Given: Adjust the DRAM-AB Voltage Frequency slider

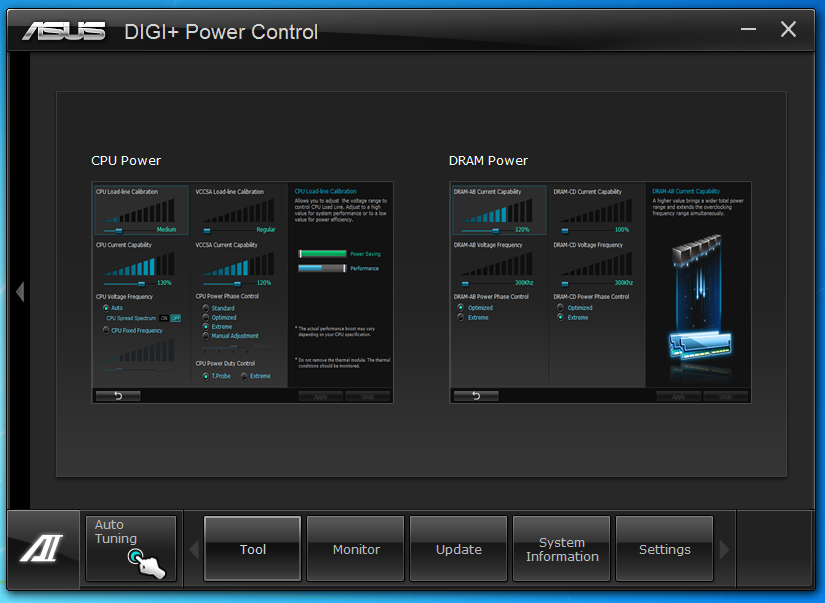Looking at the screenshot, I should (465, 284).
